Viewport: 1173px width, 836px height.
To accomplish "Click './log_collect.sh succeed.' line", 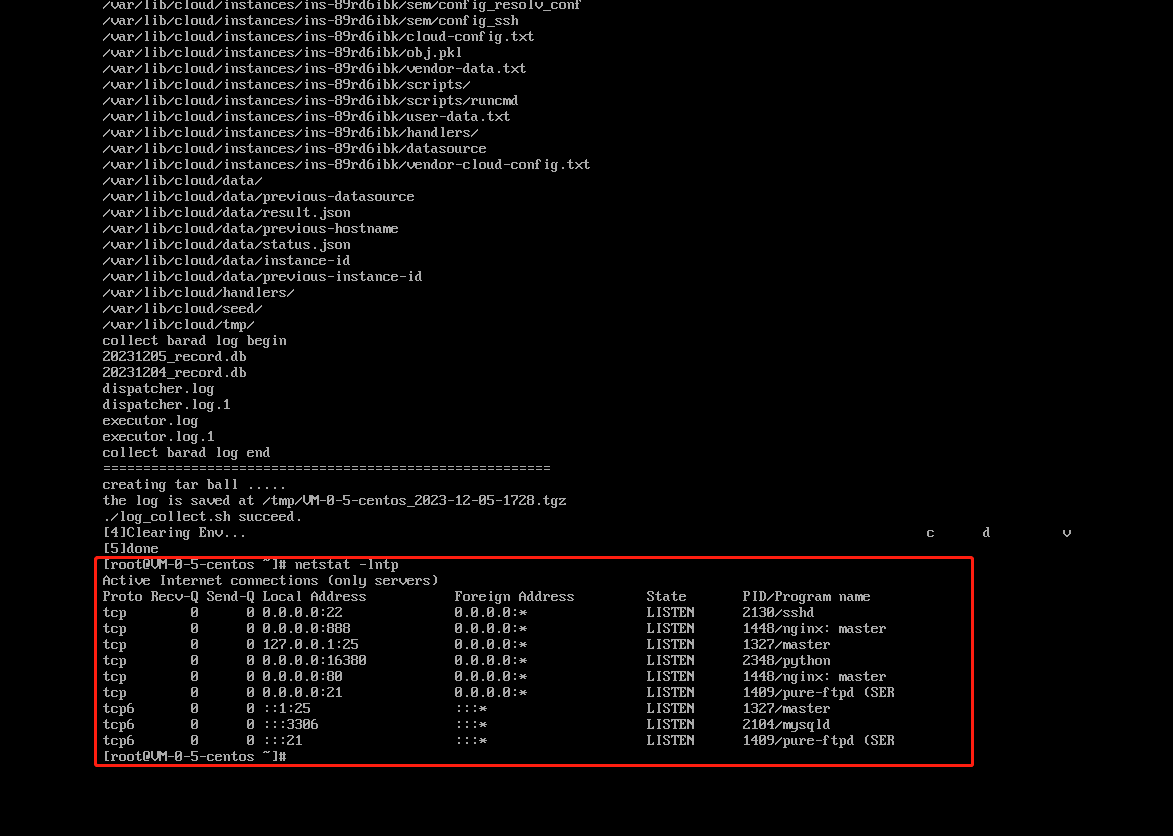I will coord(202,517).
